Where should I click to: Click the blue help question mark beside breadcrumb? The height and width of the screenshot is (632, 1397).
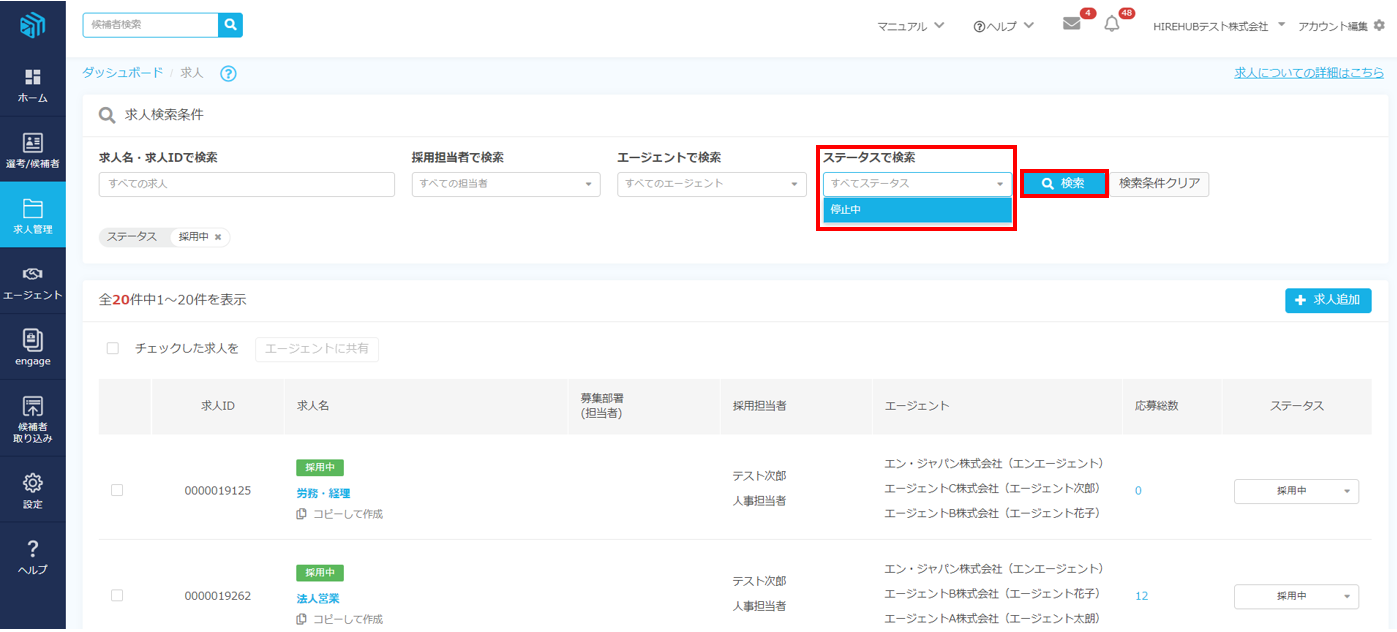[228, 73]
